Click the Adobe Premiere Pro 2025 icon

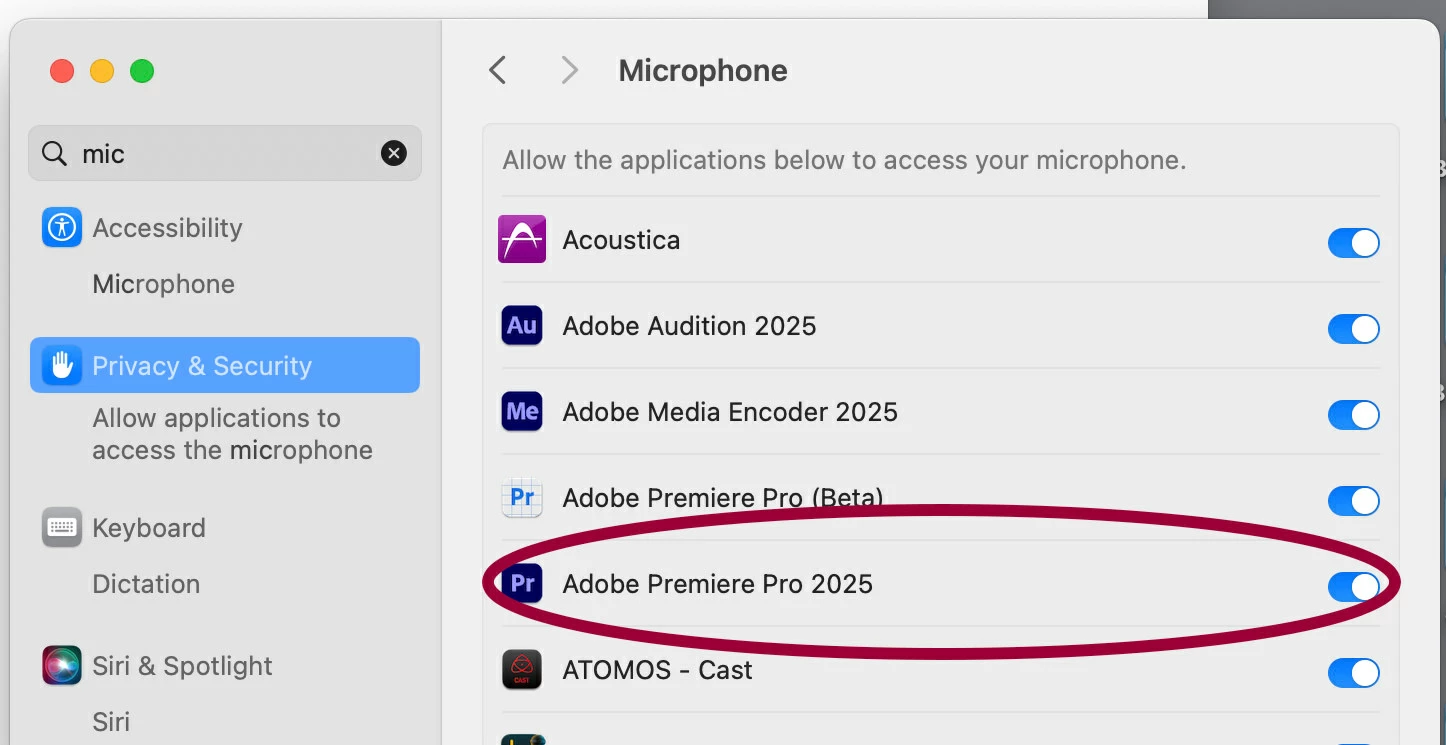[x=522, y=584]
